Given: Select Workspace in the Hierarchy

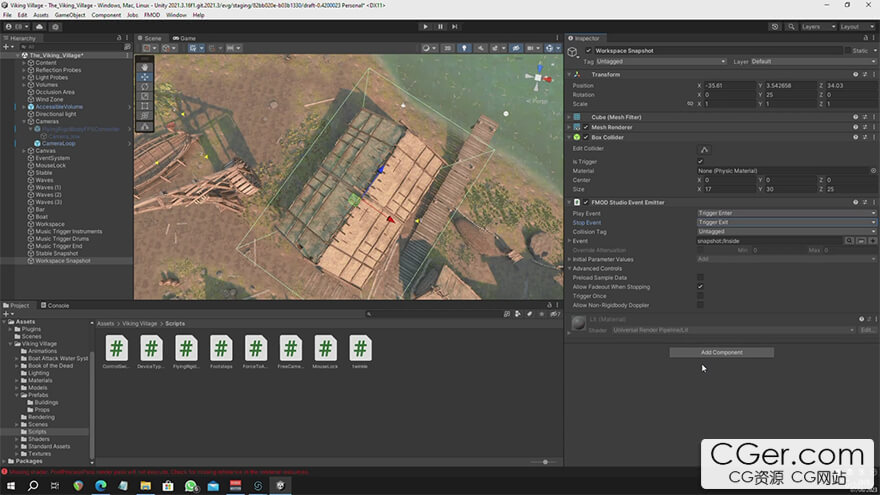Looking at the screenshot, I should [50, 224].
